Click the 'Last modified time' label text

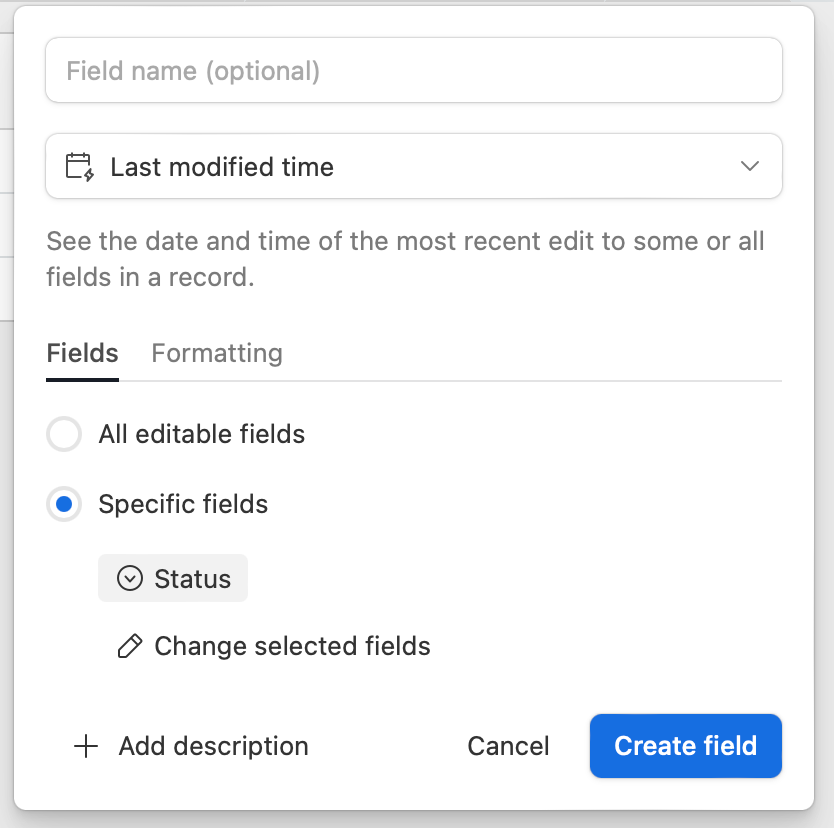click(x=222, y=167)
